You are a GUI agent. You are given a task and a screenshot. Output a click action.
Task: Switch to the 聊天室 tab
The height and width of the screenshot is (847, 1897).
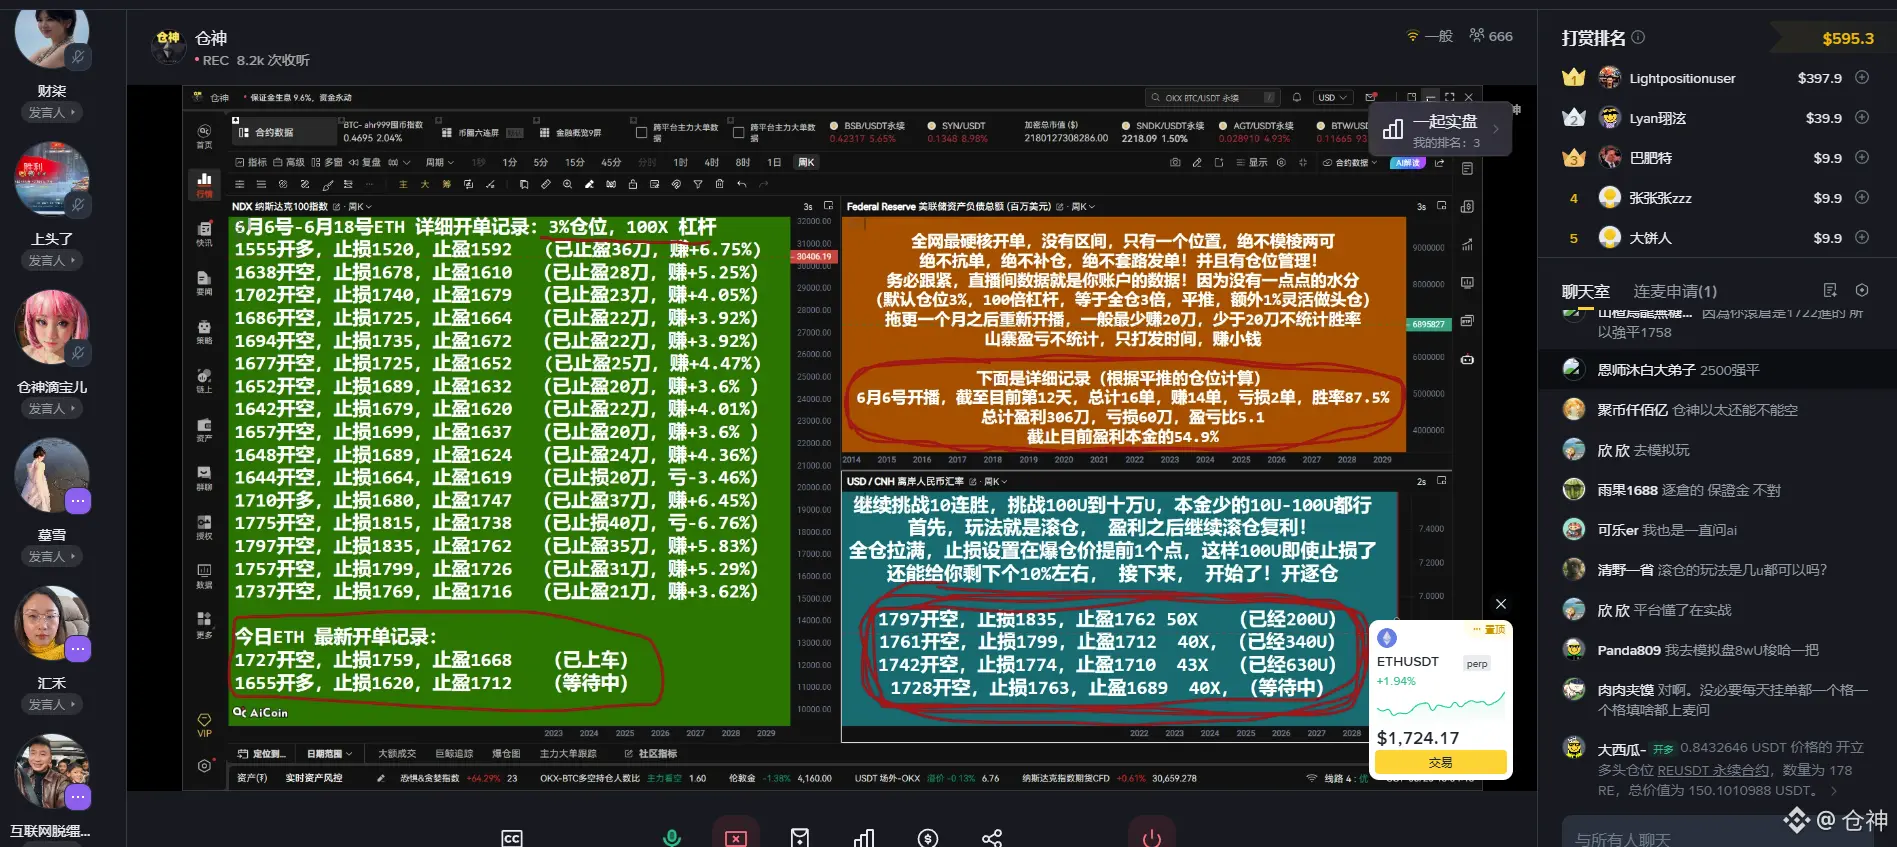(x=1586, y=291)
